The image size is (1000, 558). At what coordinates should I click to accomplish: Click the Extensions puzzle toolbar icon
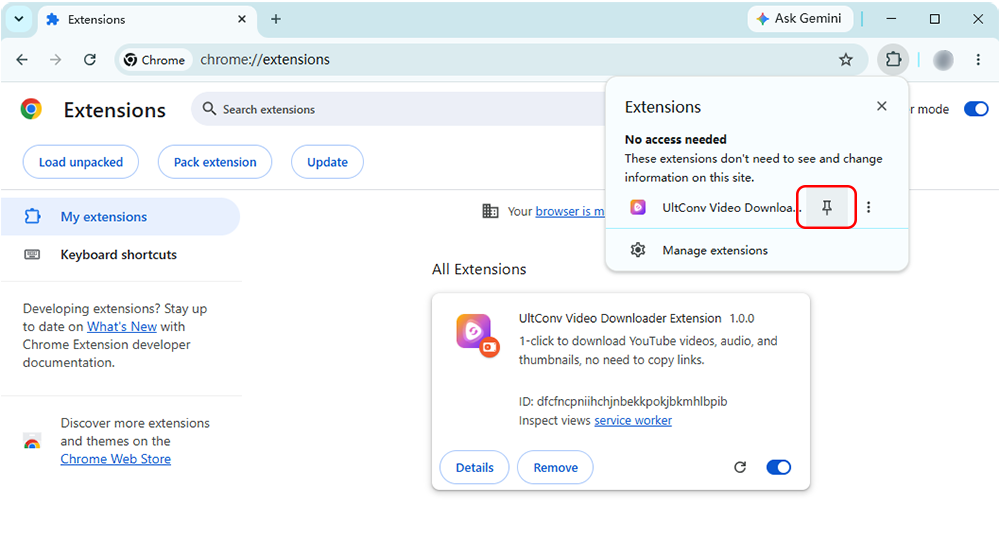[x=893, y=59]
